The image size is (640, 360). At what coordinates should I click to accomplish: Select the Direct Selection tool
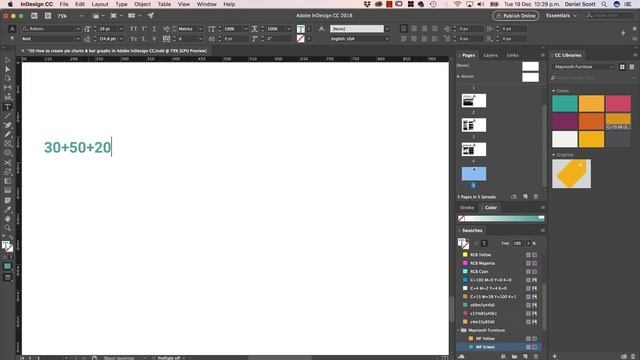(7, 69)
